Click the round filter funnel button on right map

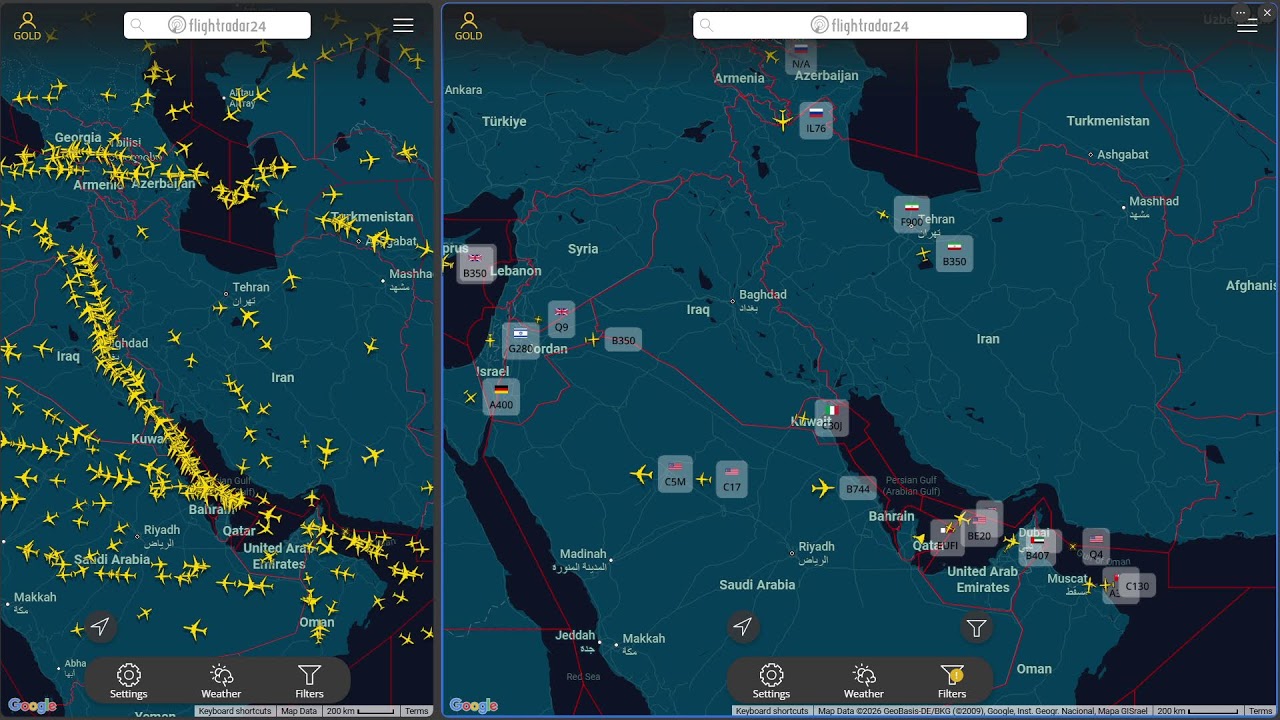pos(977,628)
